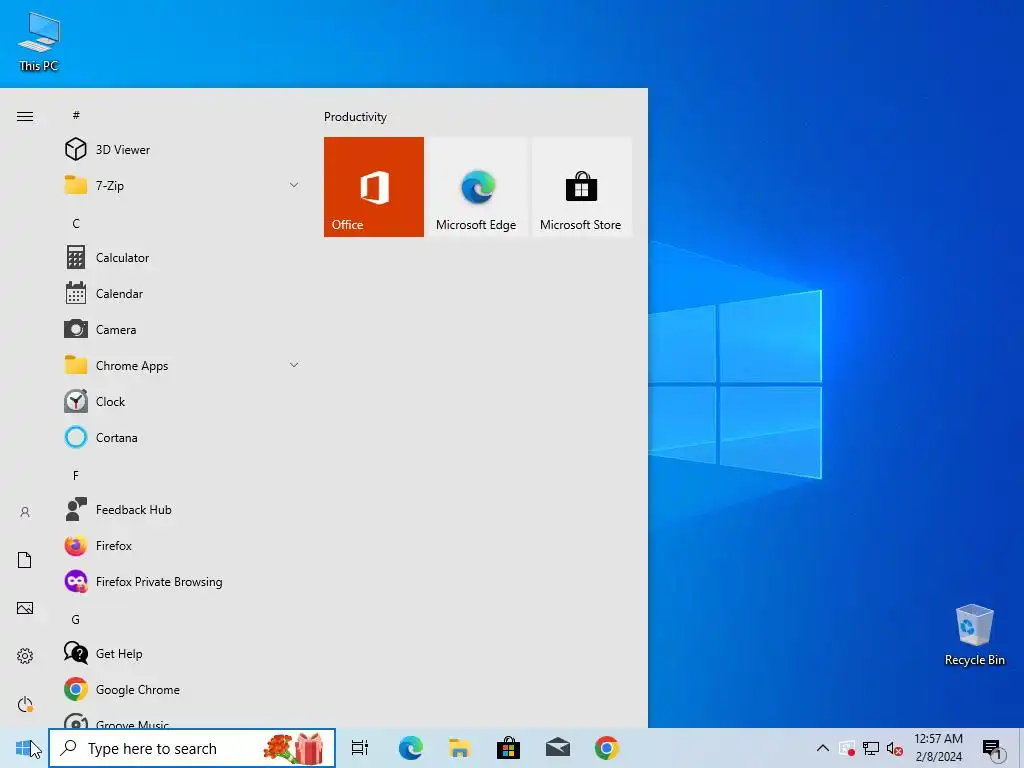Click the muted volume icon
The image size is (1024, 768).
point(895,748)
